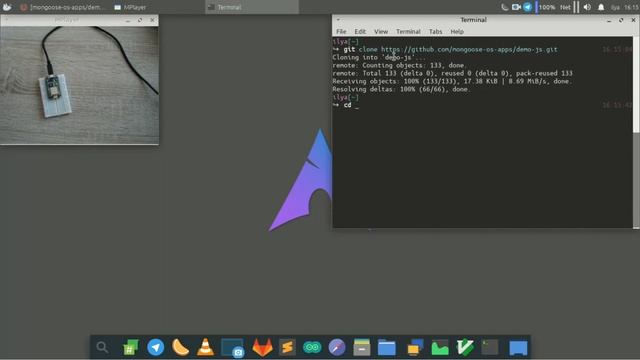Click the ilya user label in top panel

coord(615,7)
